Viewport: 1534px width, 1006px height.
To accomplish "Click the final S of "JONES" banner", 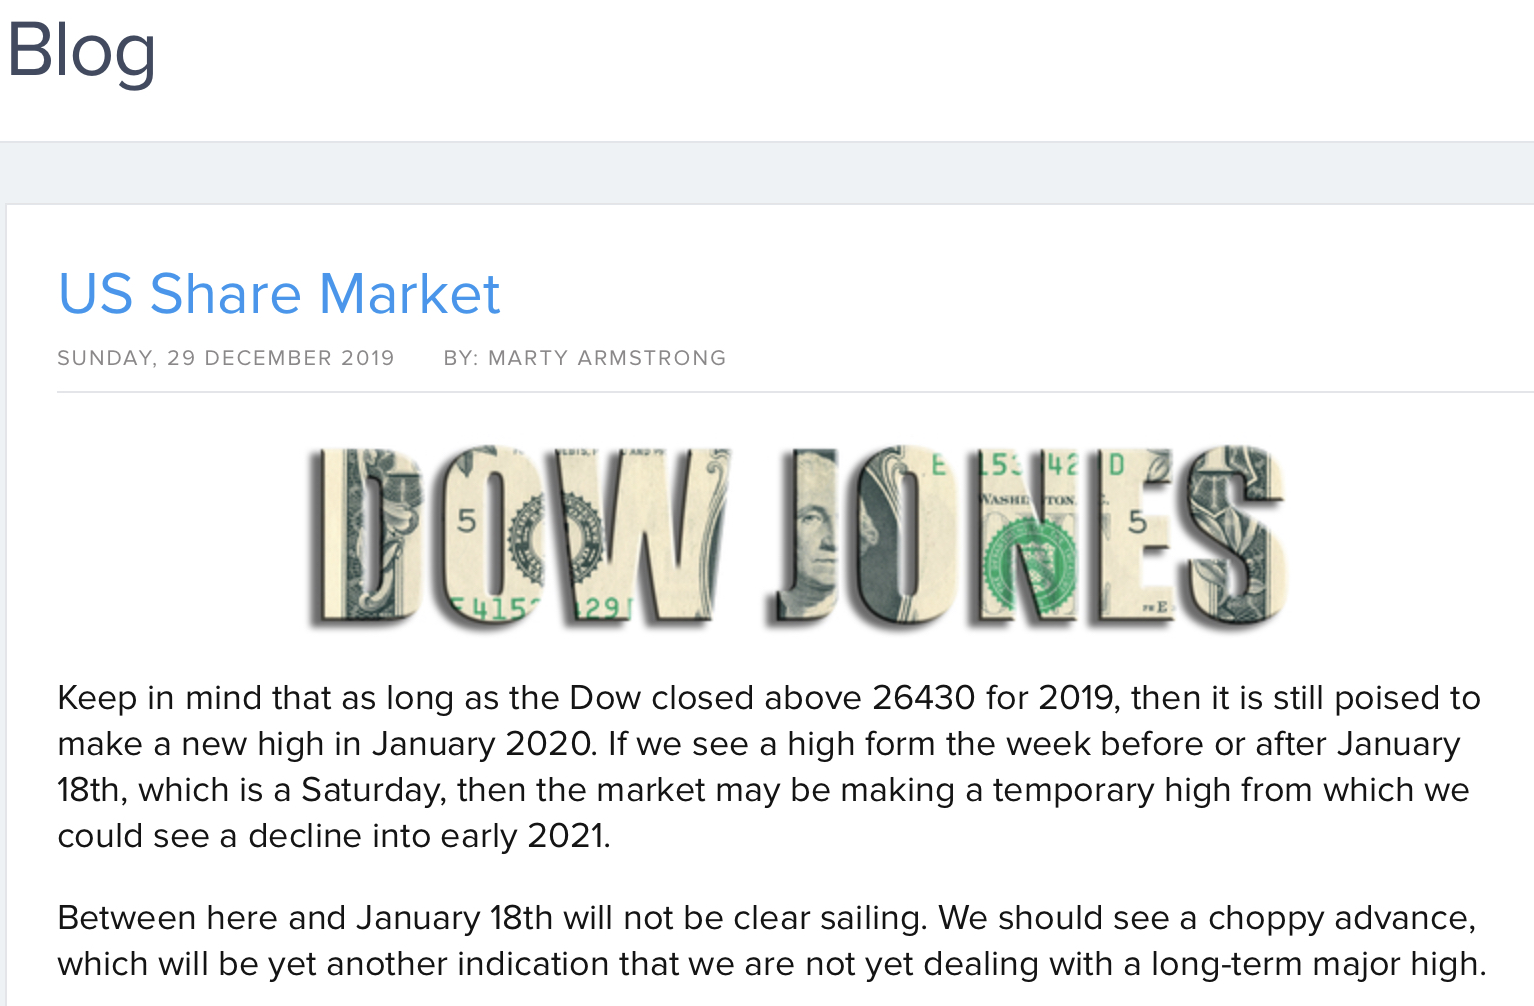I will click(x=1232, y=535).
